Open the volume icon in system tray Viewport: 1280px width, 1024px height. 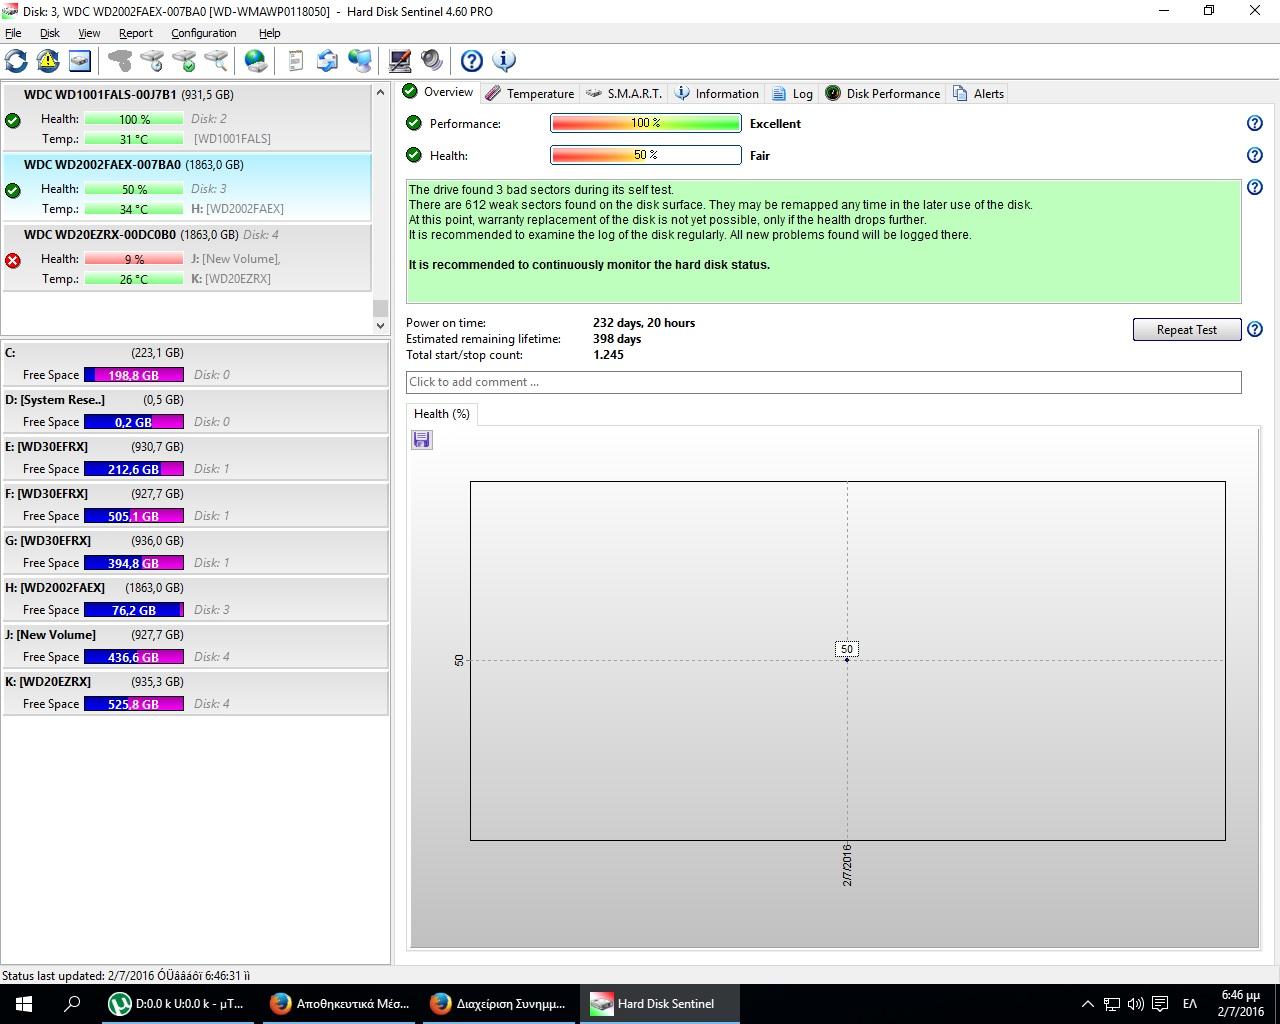[1136, 1003]
